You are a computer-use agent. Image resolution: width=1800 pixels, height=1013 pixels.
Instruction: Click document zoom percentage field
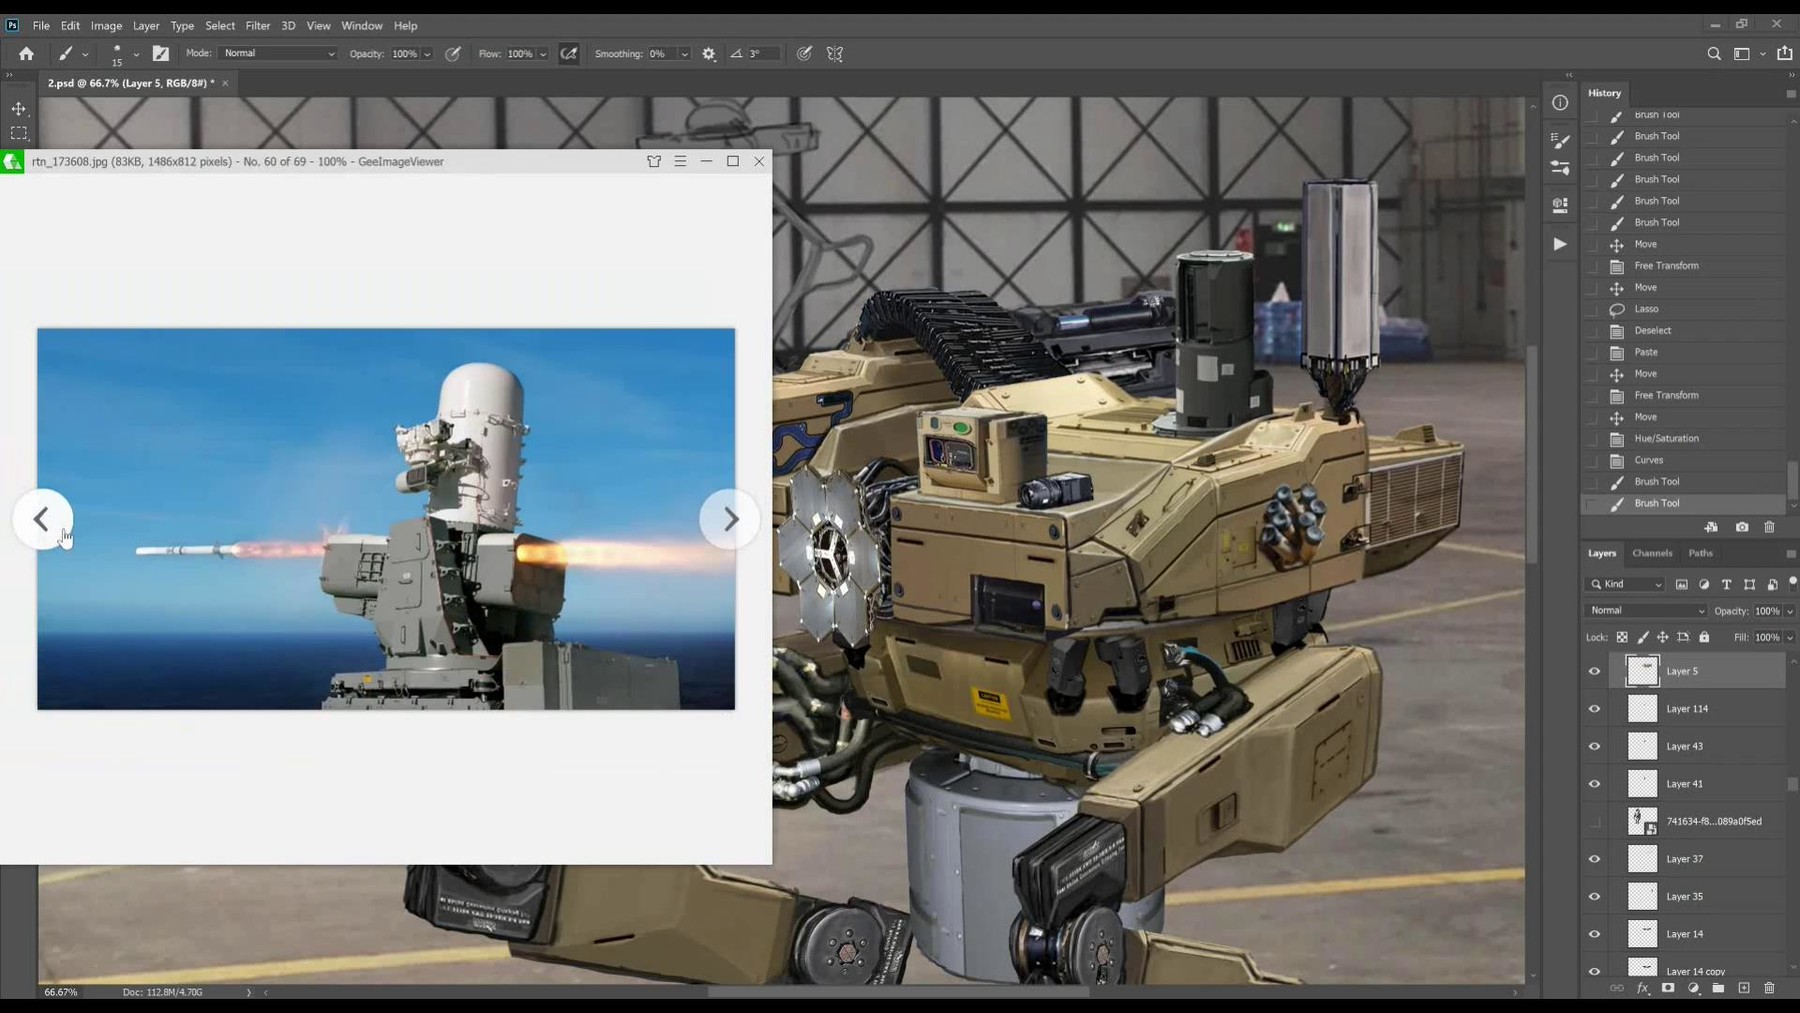[61, 992]
